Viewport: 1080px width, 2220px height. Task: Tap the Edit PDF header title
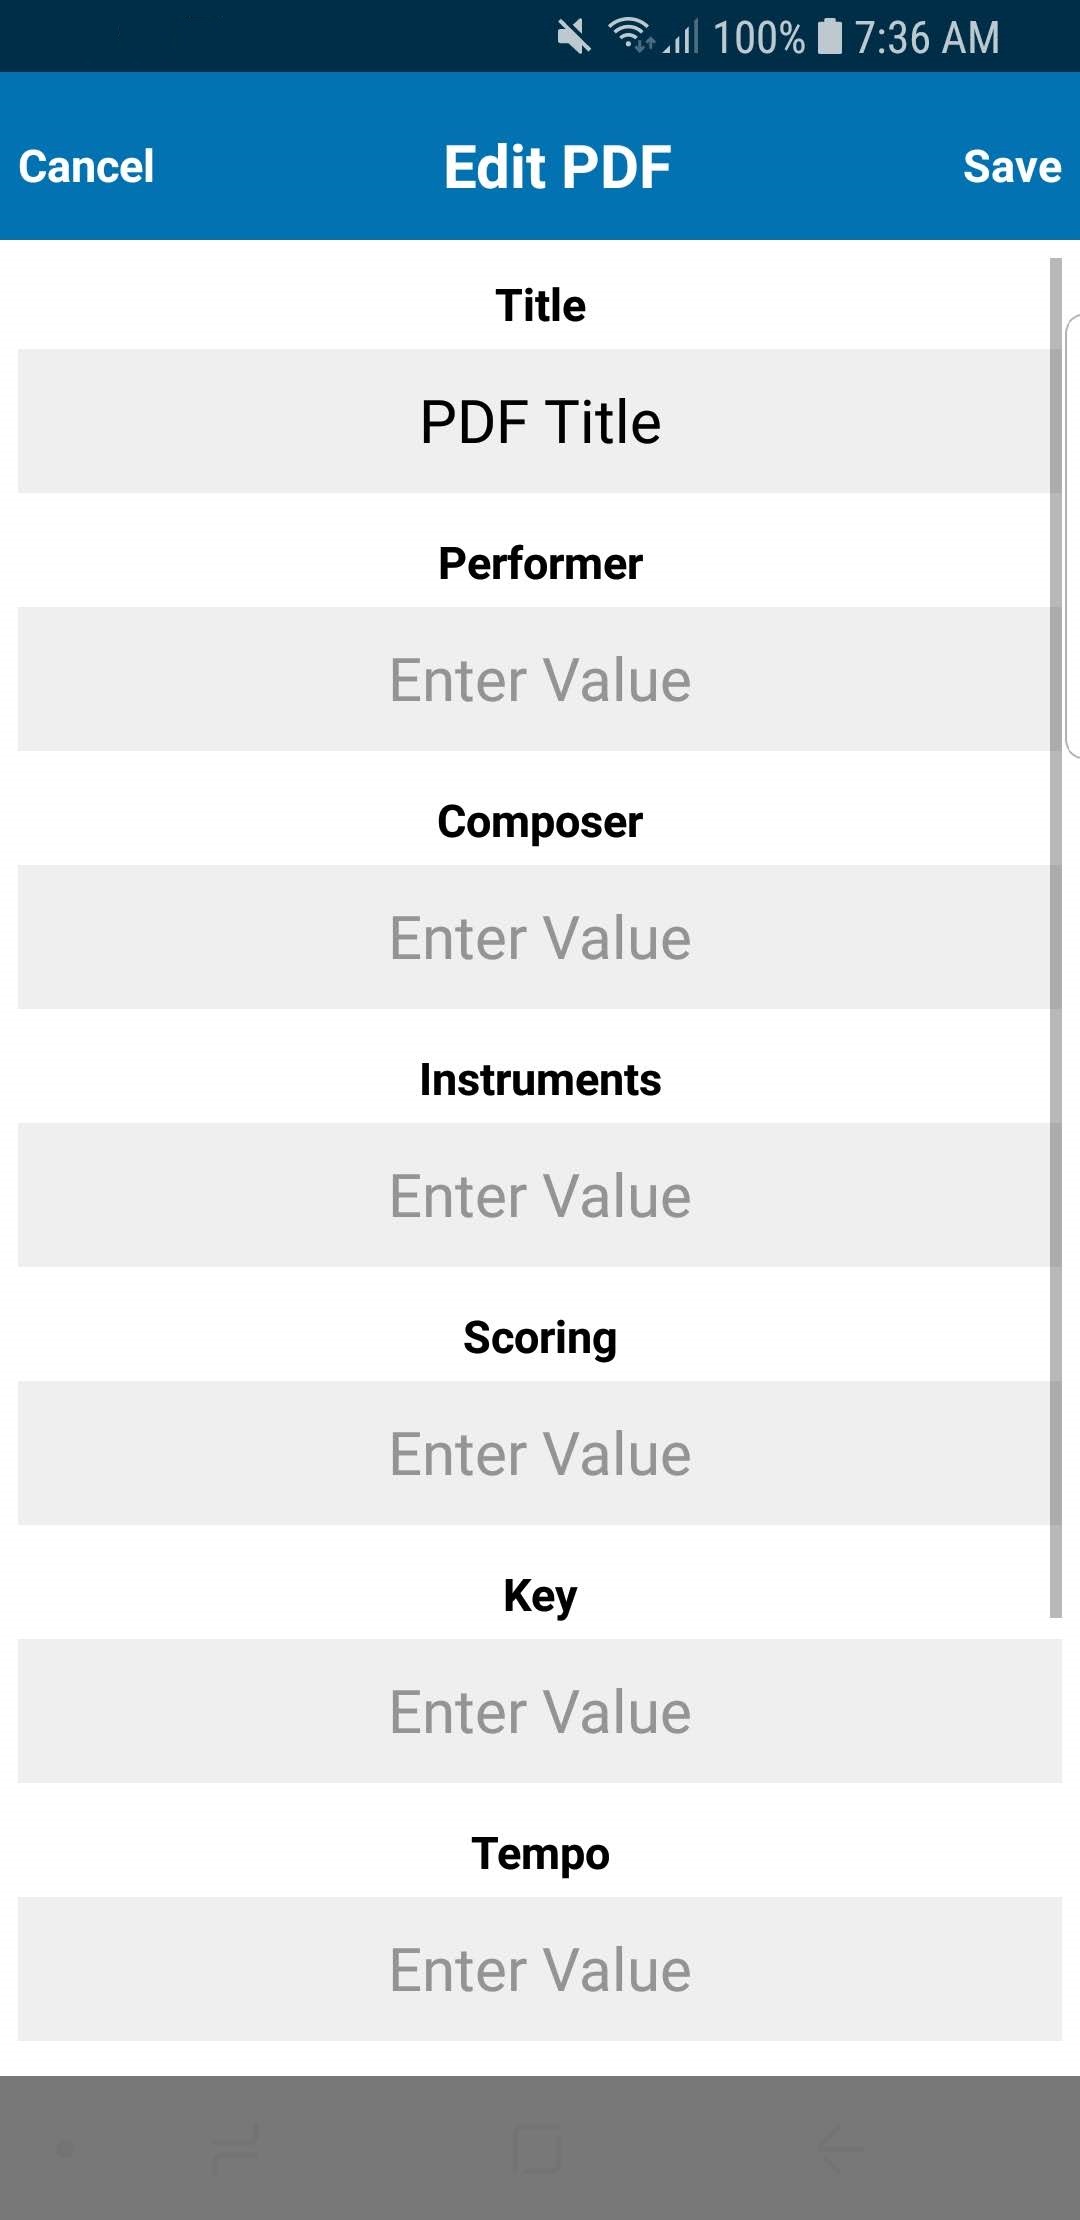tap(557, 166)
